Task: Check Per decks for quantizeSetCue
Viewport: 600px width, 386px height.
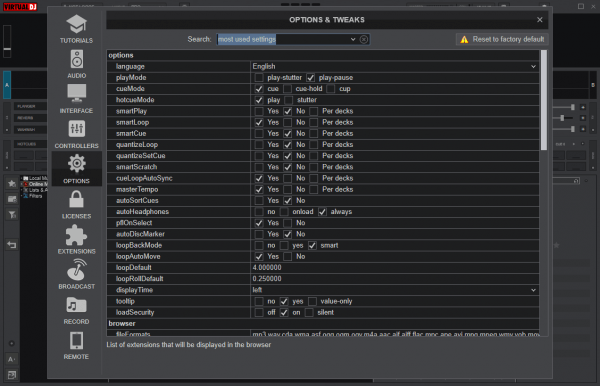Action: click(x=314, y=156)
